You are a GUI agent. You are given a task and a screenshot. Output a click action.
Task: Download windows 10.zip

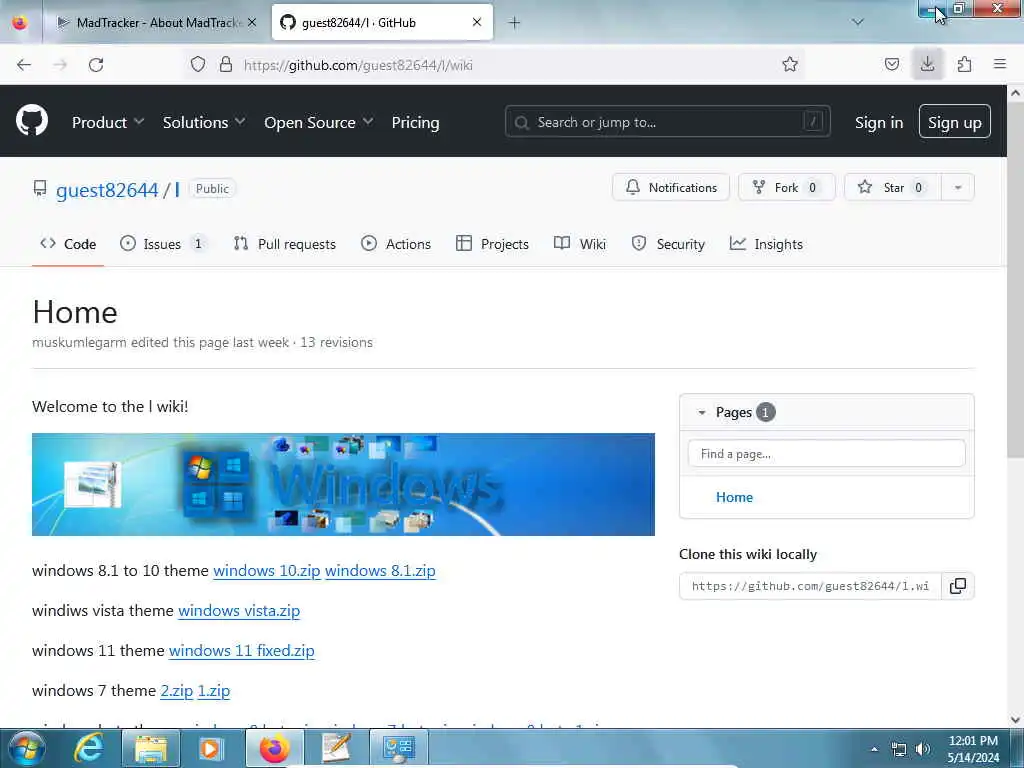coord(266,570)
